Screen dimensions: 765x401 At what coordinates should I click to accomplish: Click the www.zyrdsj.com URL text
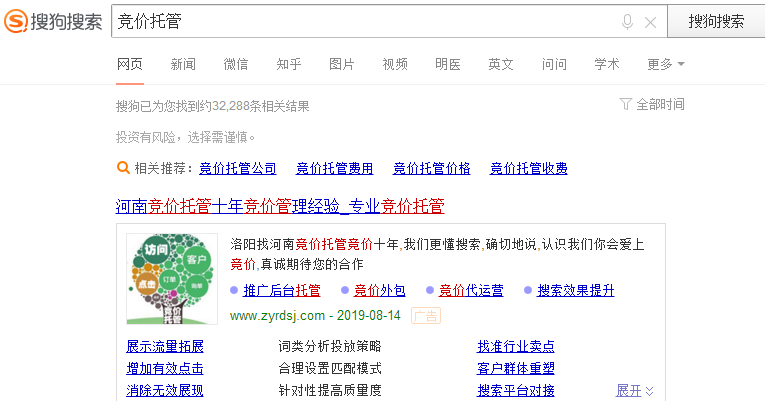point(277,316)
